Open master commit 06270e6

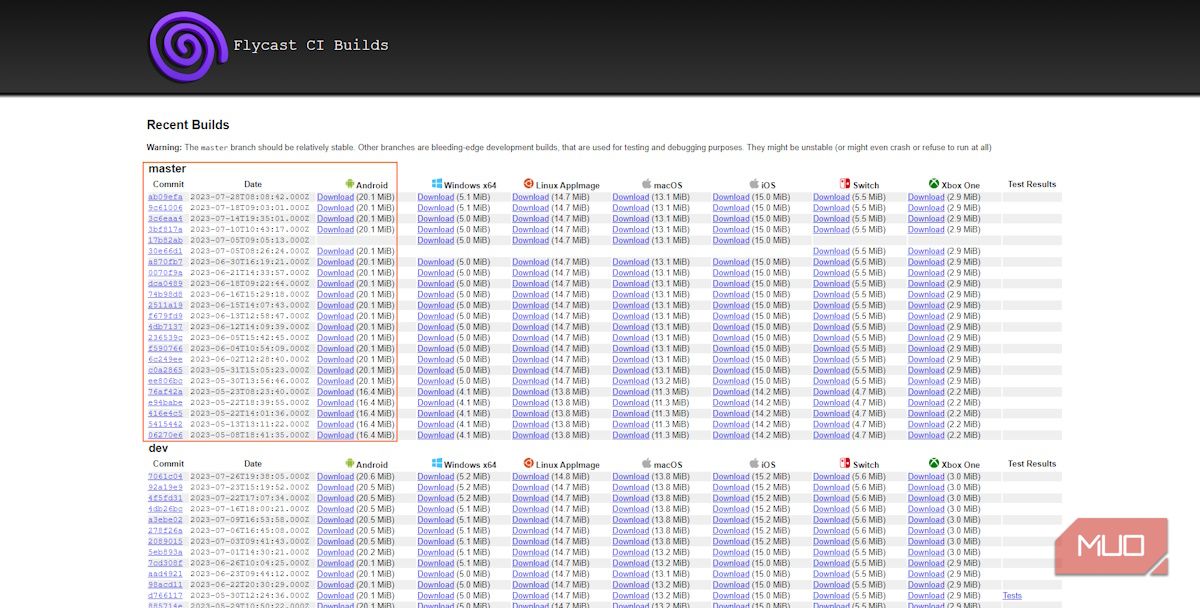point(165,435)
